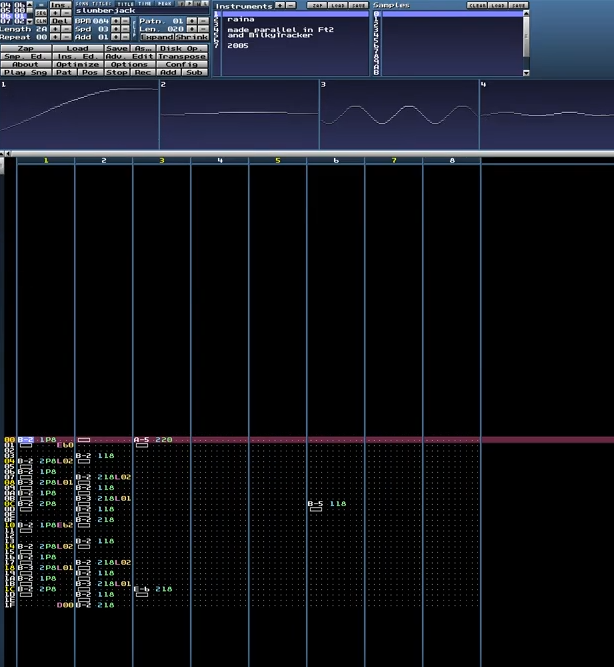Viewport: 614px width, 667px height.
Task: Play current pattern with Pat
Action: [64, 72]
